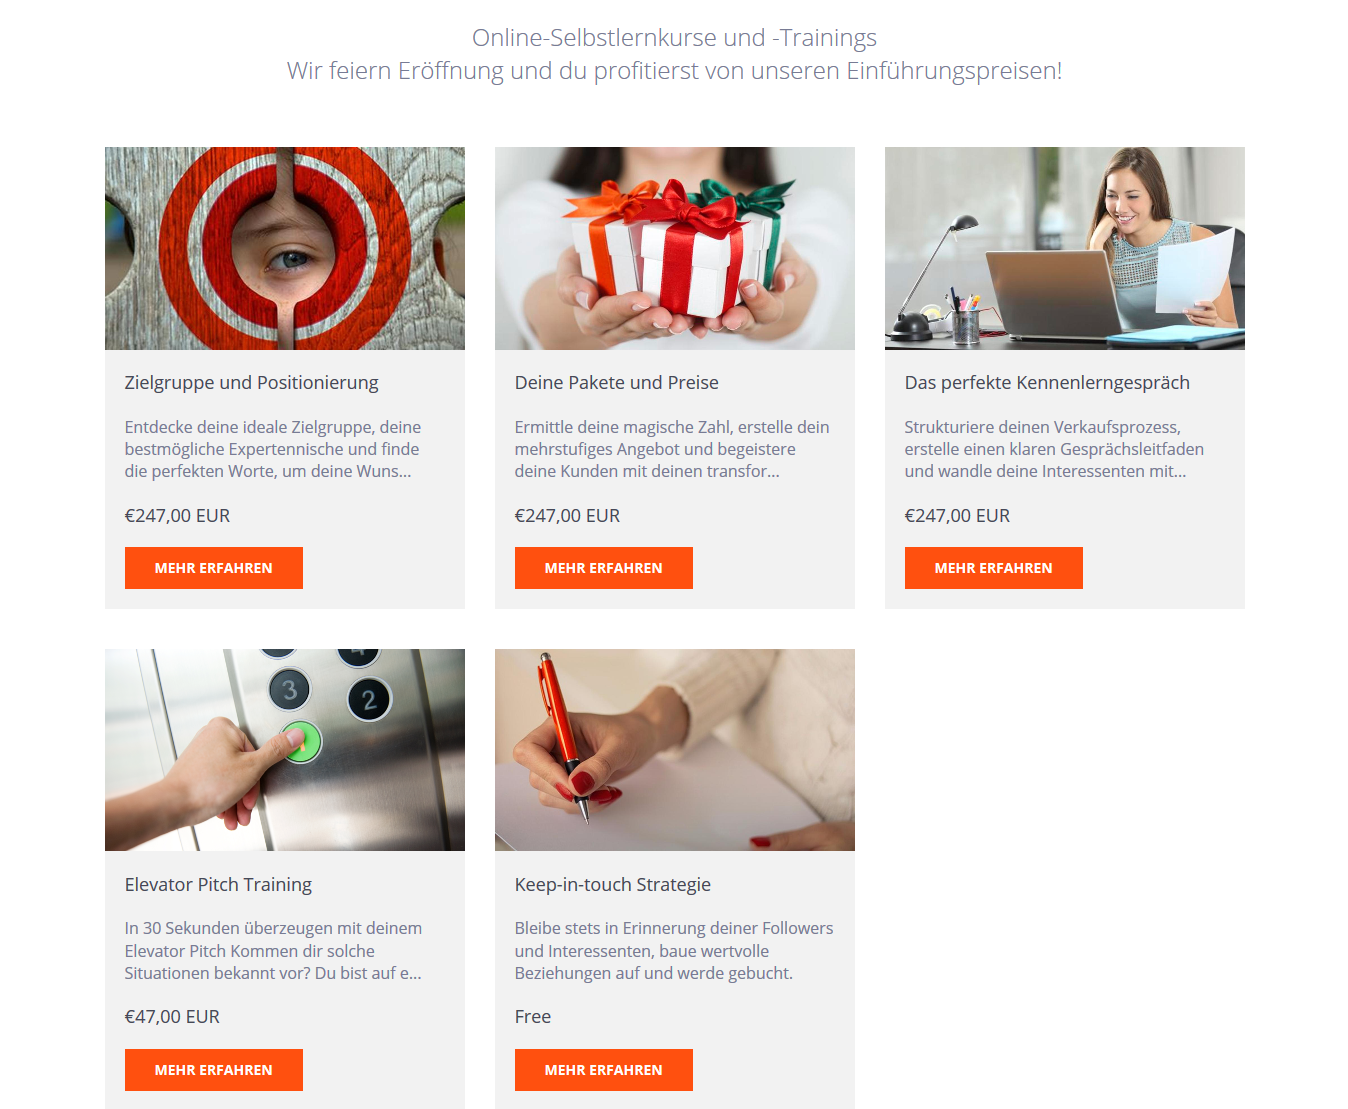The height and width of the screenshot is (1109, 1348).
Task: Click the Keep-in-touch Strategie description text
Action: (x=674, y=951)
